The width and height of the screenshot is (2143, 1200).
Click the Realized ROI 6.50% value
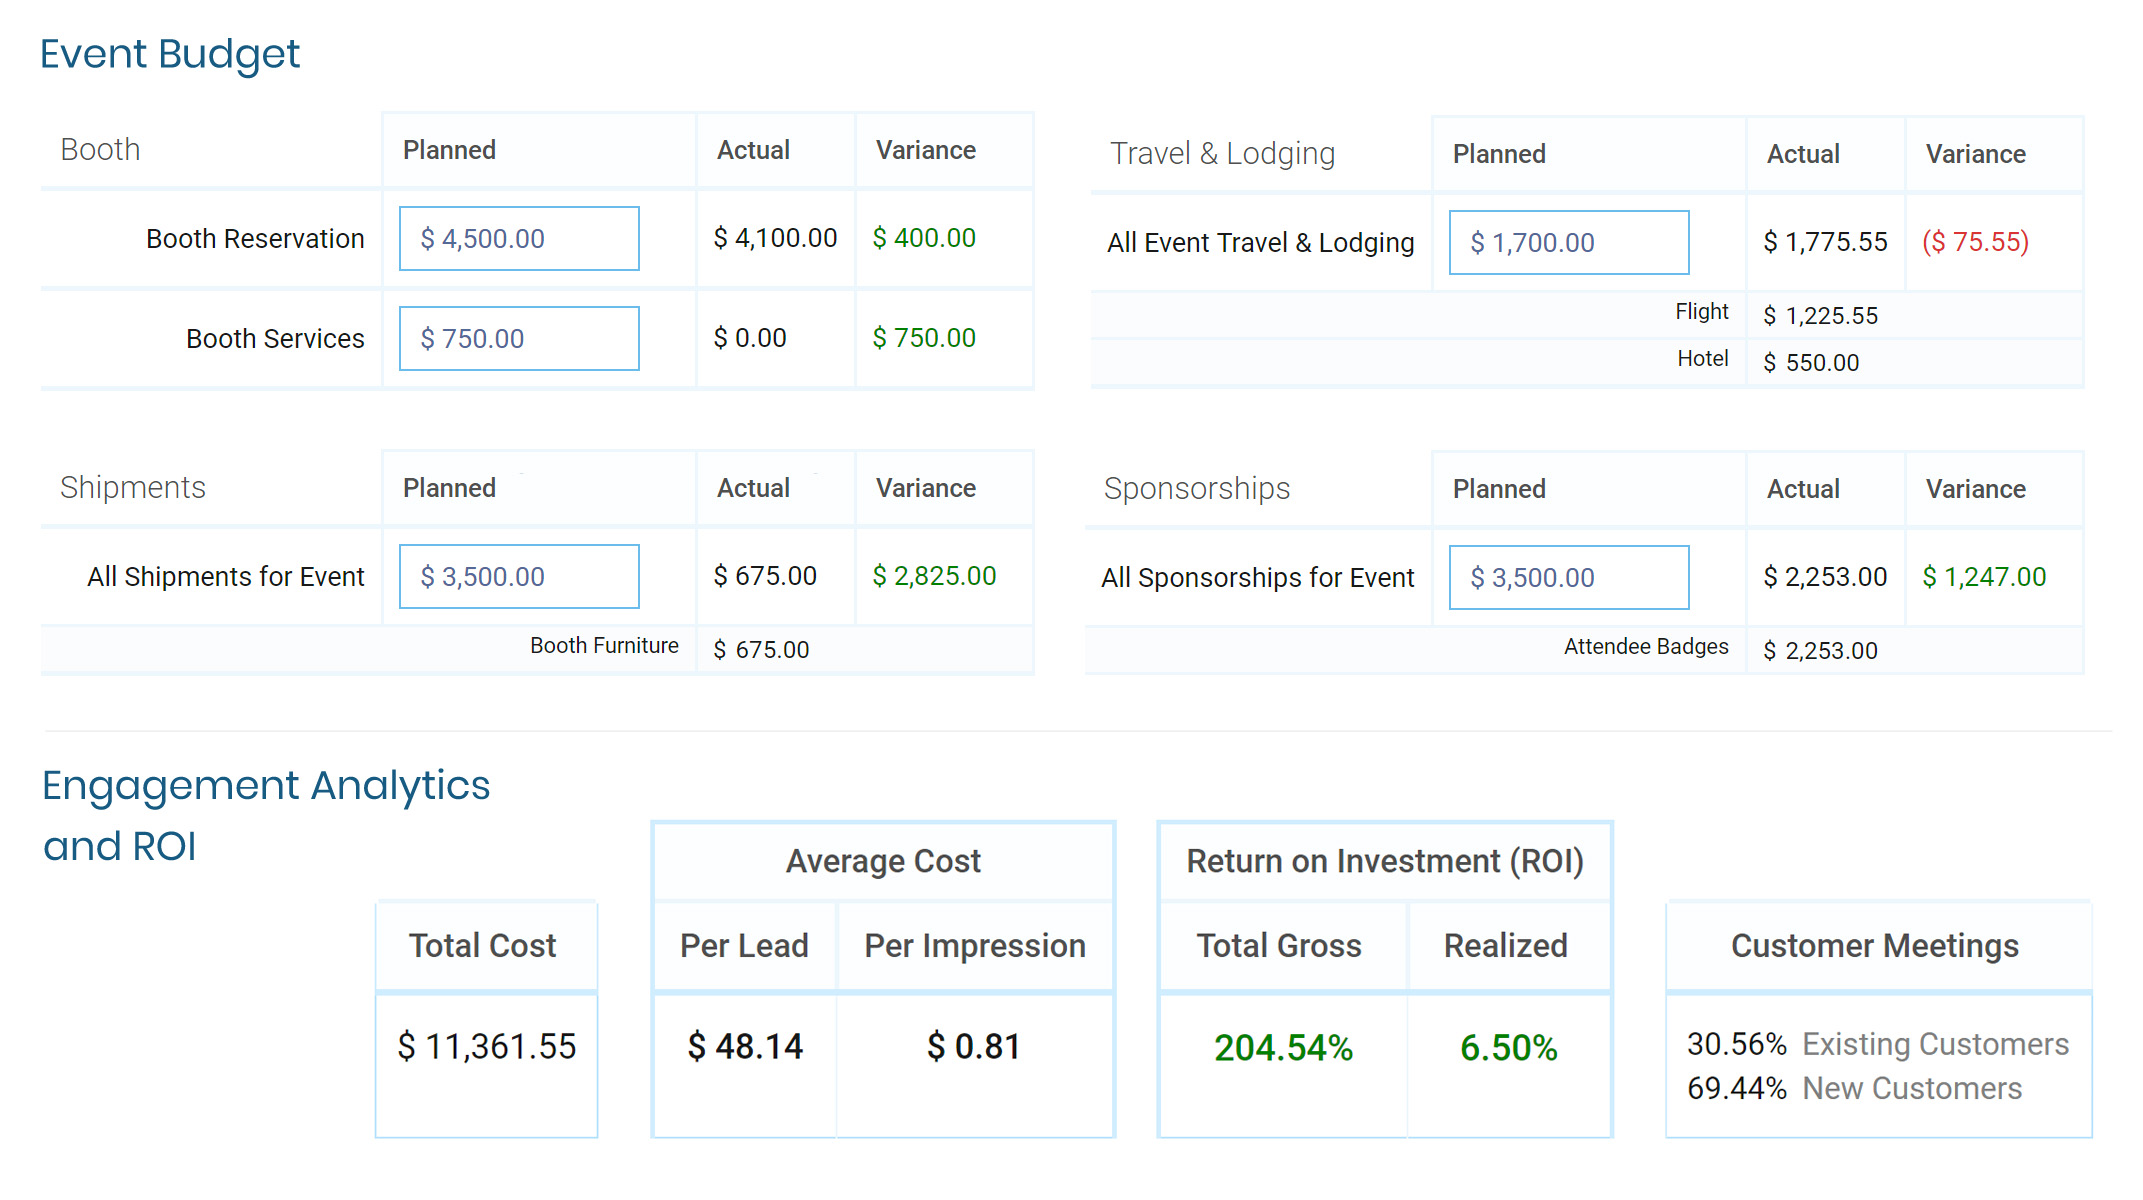coord(1508,1048)
